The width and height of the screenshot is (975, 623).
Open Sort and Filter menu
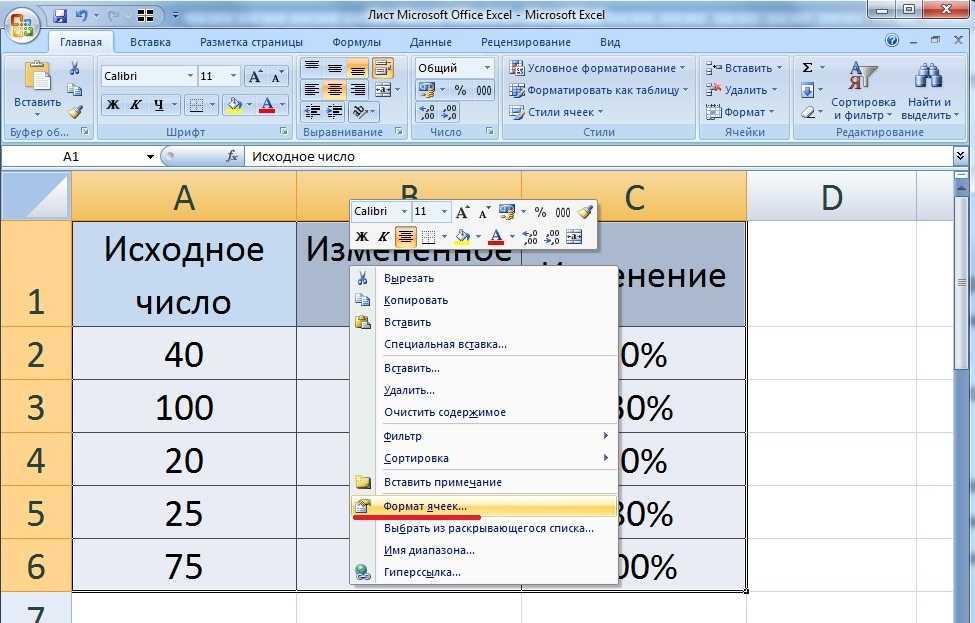(863, 91)
